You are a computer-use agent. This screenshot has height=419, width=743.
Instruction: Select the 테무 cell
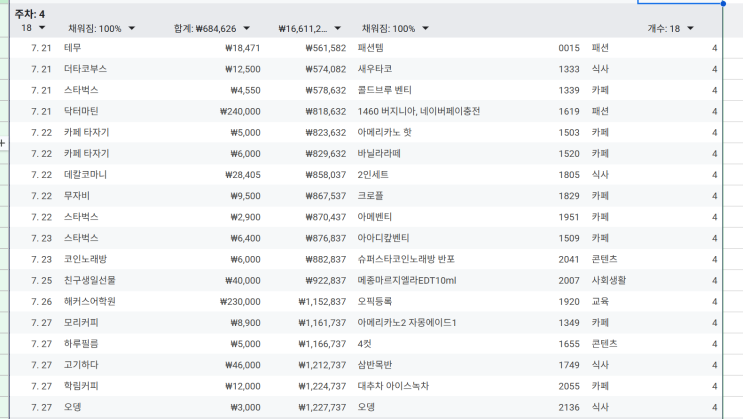pyautogui.click(x=72, y=48)
